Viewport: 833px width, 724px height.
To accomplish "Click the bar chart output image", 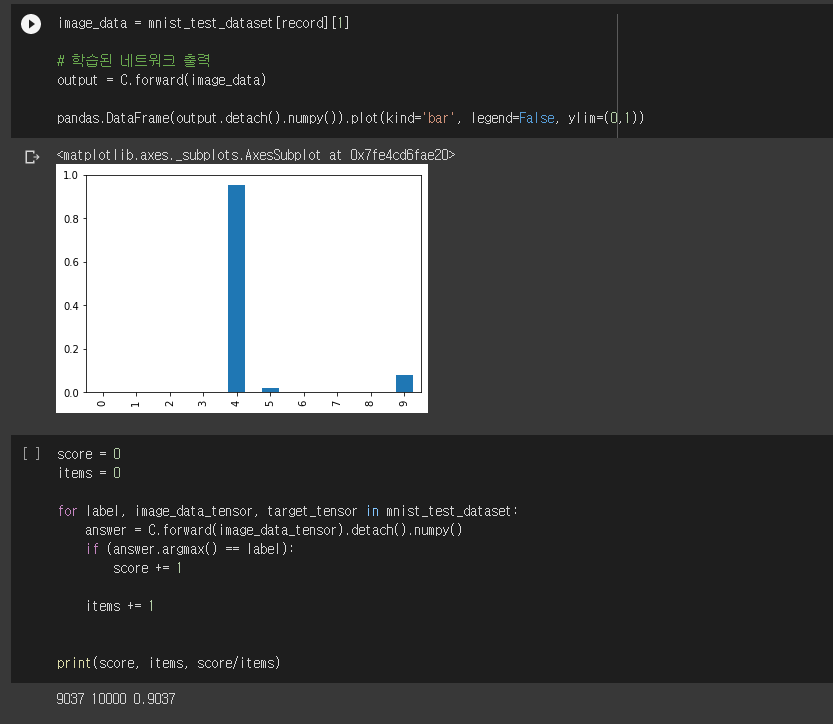I will [242, 288].
